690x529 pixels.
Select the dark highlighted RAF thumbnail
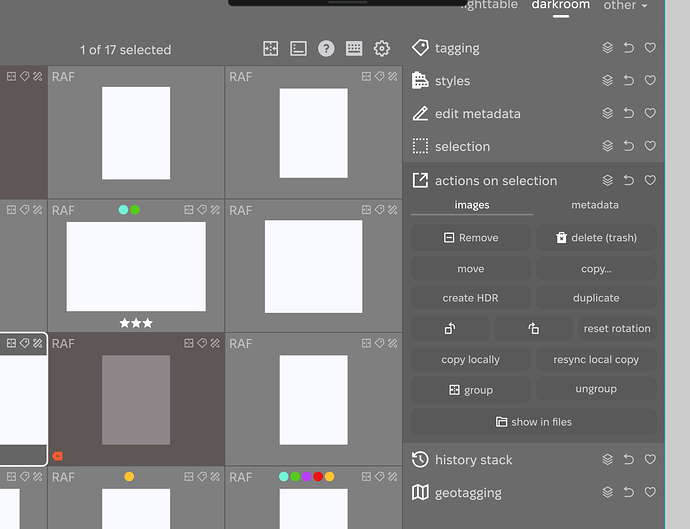(x=136, y=400)
